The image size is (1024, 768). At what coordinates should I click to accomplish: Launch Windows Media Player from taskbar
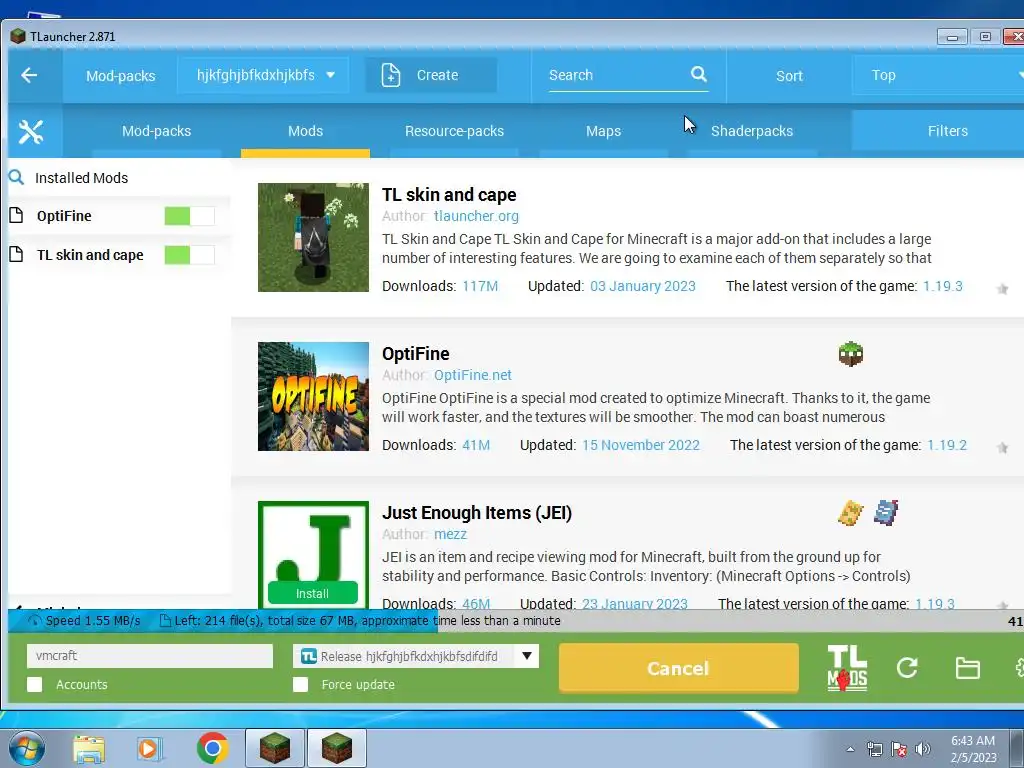click(x=150, y=748)
